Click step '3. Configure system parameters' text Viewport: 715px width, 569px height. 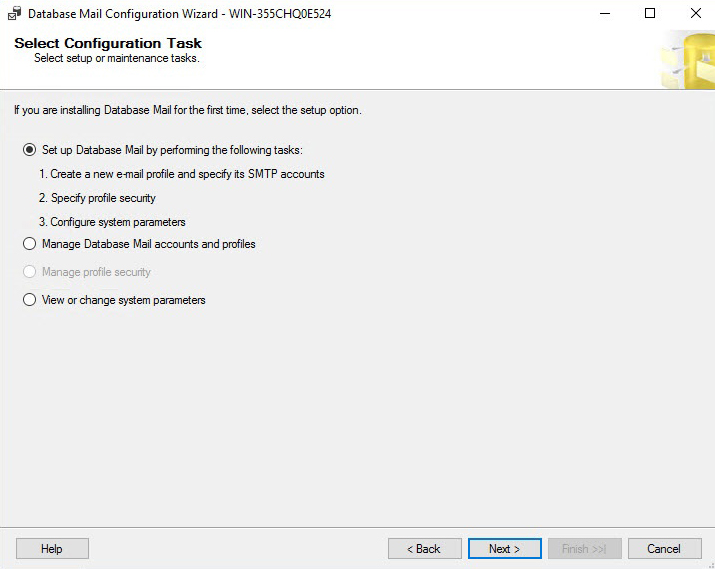(x=112, y=222)
